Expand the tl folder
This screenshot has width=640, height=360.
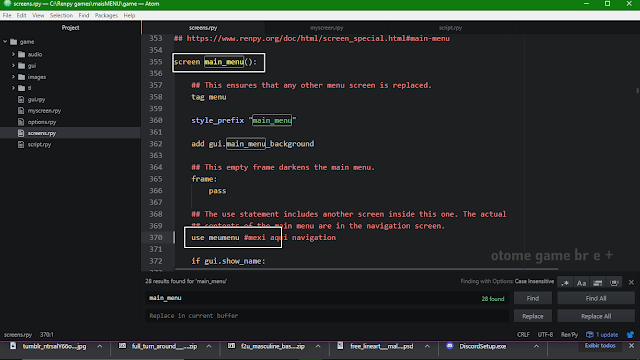click(x=13, y=88)
